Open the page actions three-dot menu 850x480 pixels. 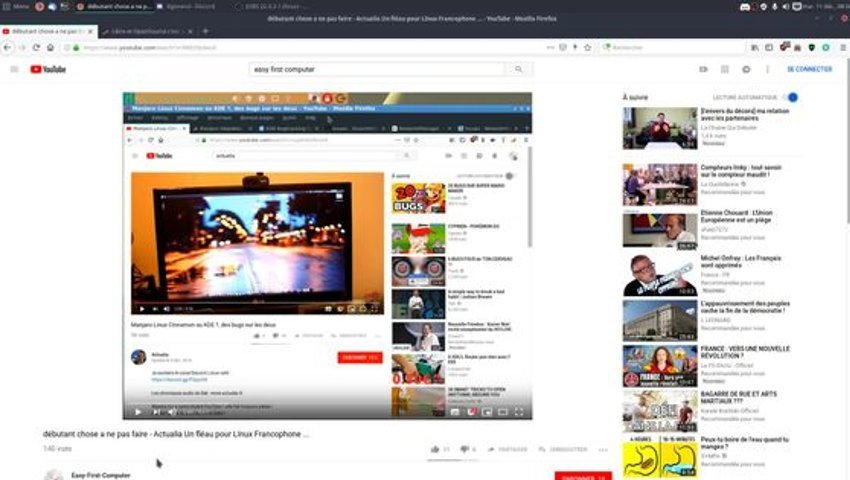[x=550, y=48]
